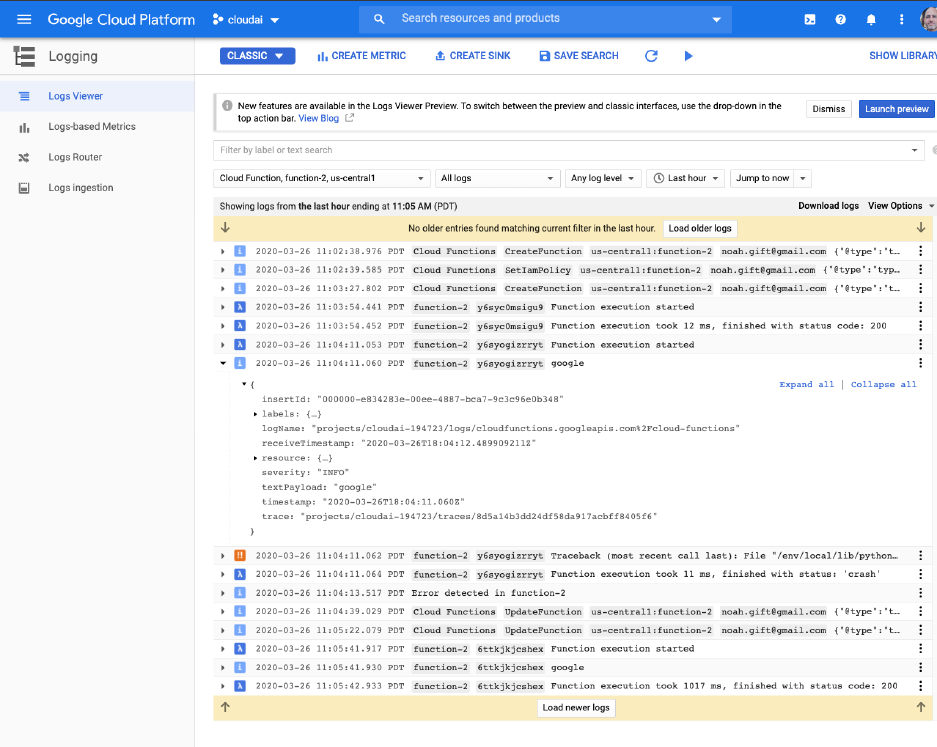This screenshot has height=747, width=937.
Task: Open the notifications bell
Action: pos(871,20)
